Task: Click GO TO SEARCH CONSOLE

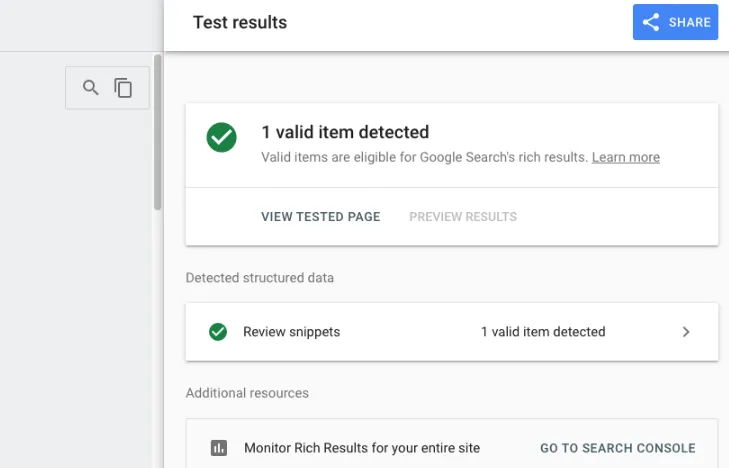Action: [618, 448]
